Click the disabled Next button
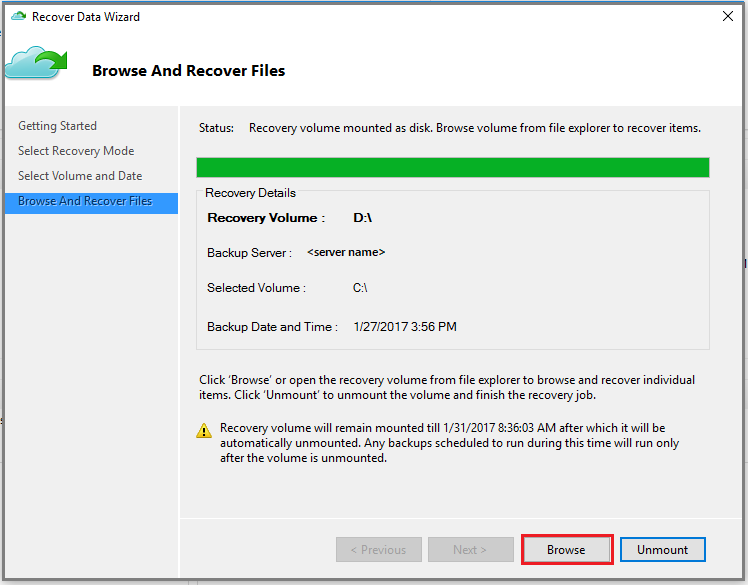Screen dimensions: 748x585 (471, 550)
